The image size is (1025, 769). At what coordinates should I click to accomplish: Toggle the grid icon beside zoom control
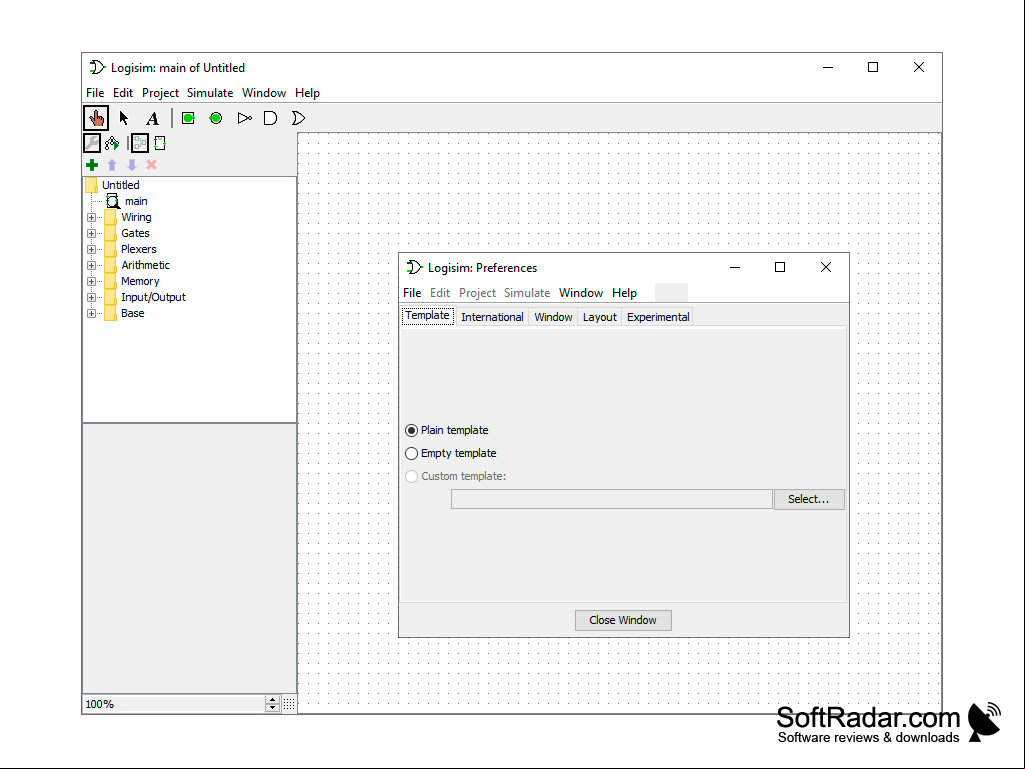pyautogui.click(x=289, y=704)
